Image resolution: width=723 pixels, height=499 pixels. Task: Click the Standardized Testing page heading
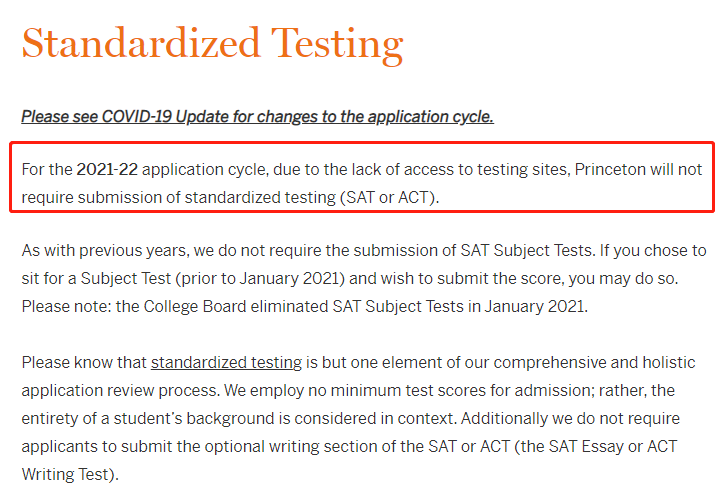pos(213,44)
